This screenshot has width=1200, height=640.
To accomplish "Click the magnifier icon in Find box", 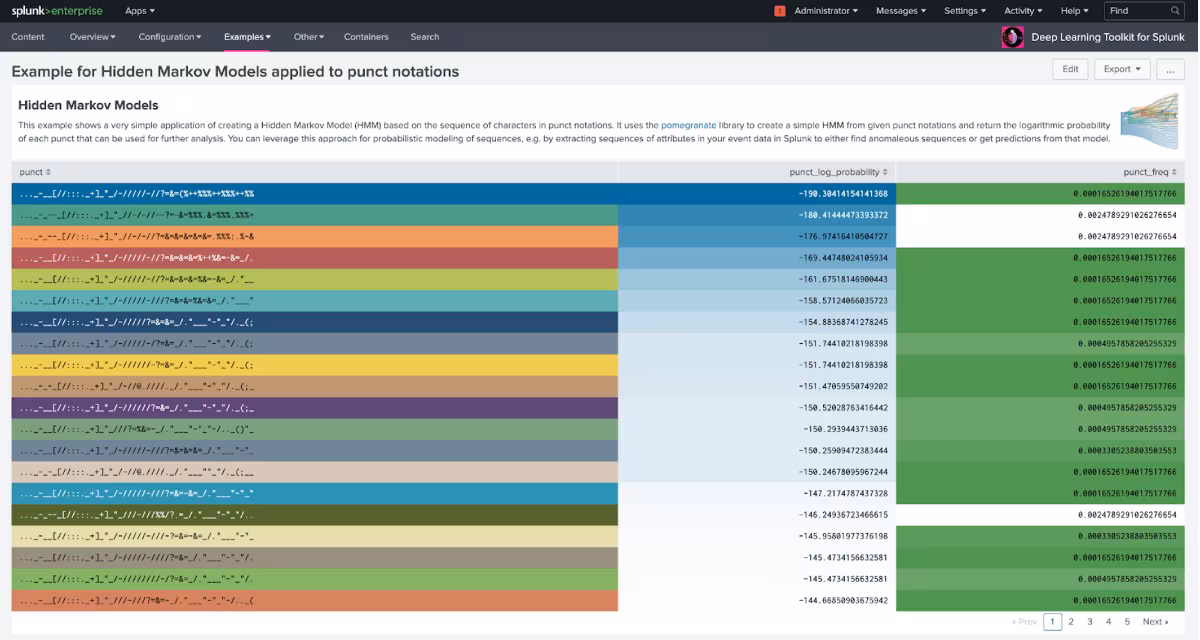I will tap(1175, 11).
